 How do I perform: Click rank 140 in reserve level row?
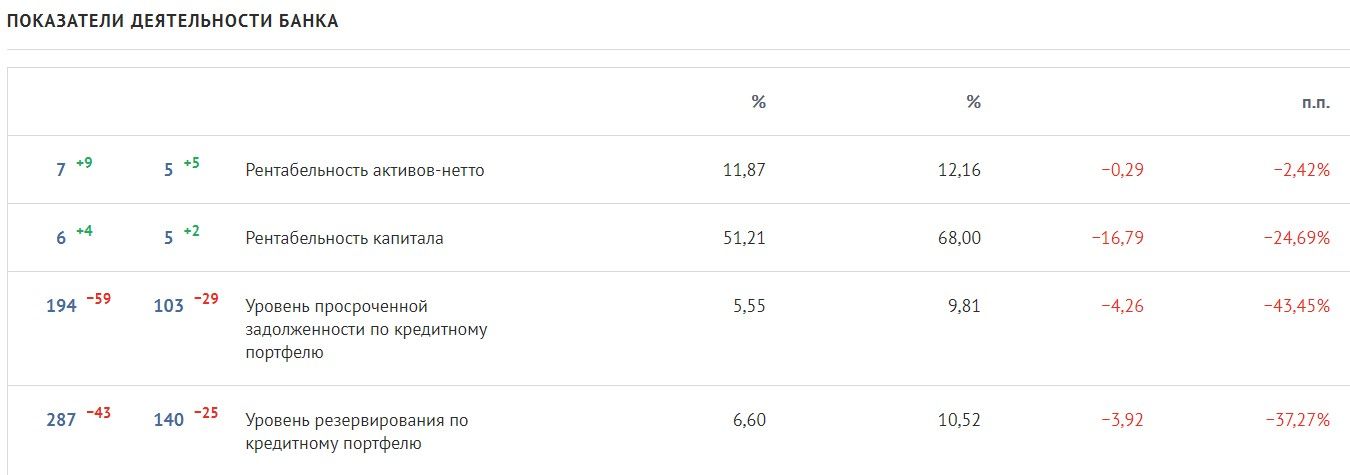(169, 420)
